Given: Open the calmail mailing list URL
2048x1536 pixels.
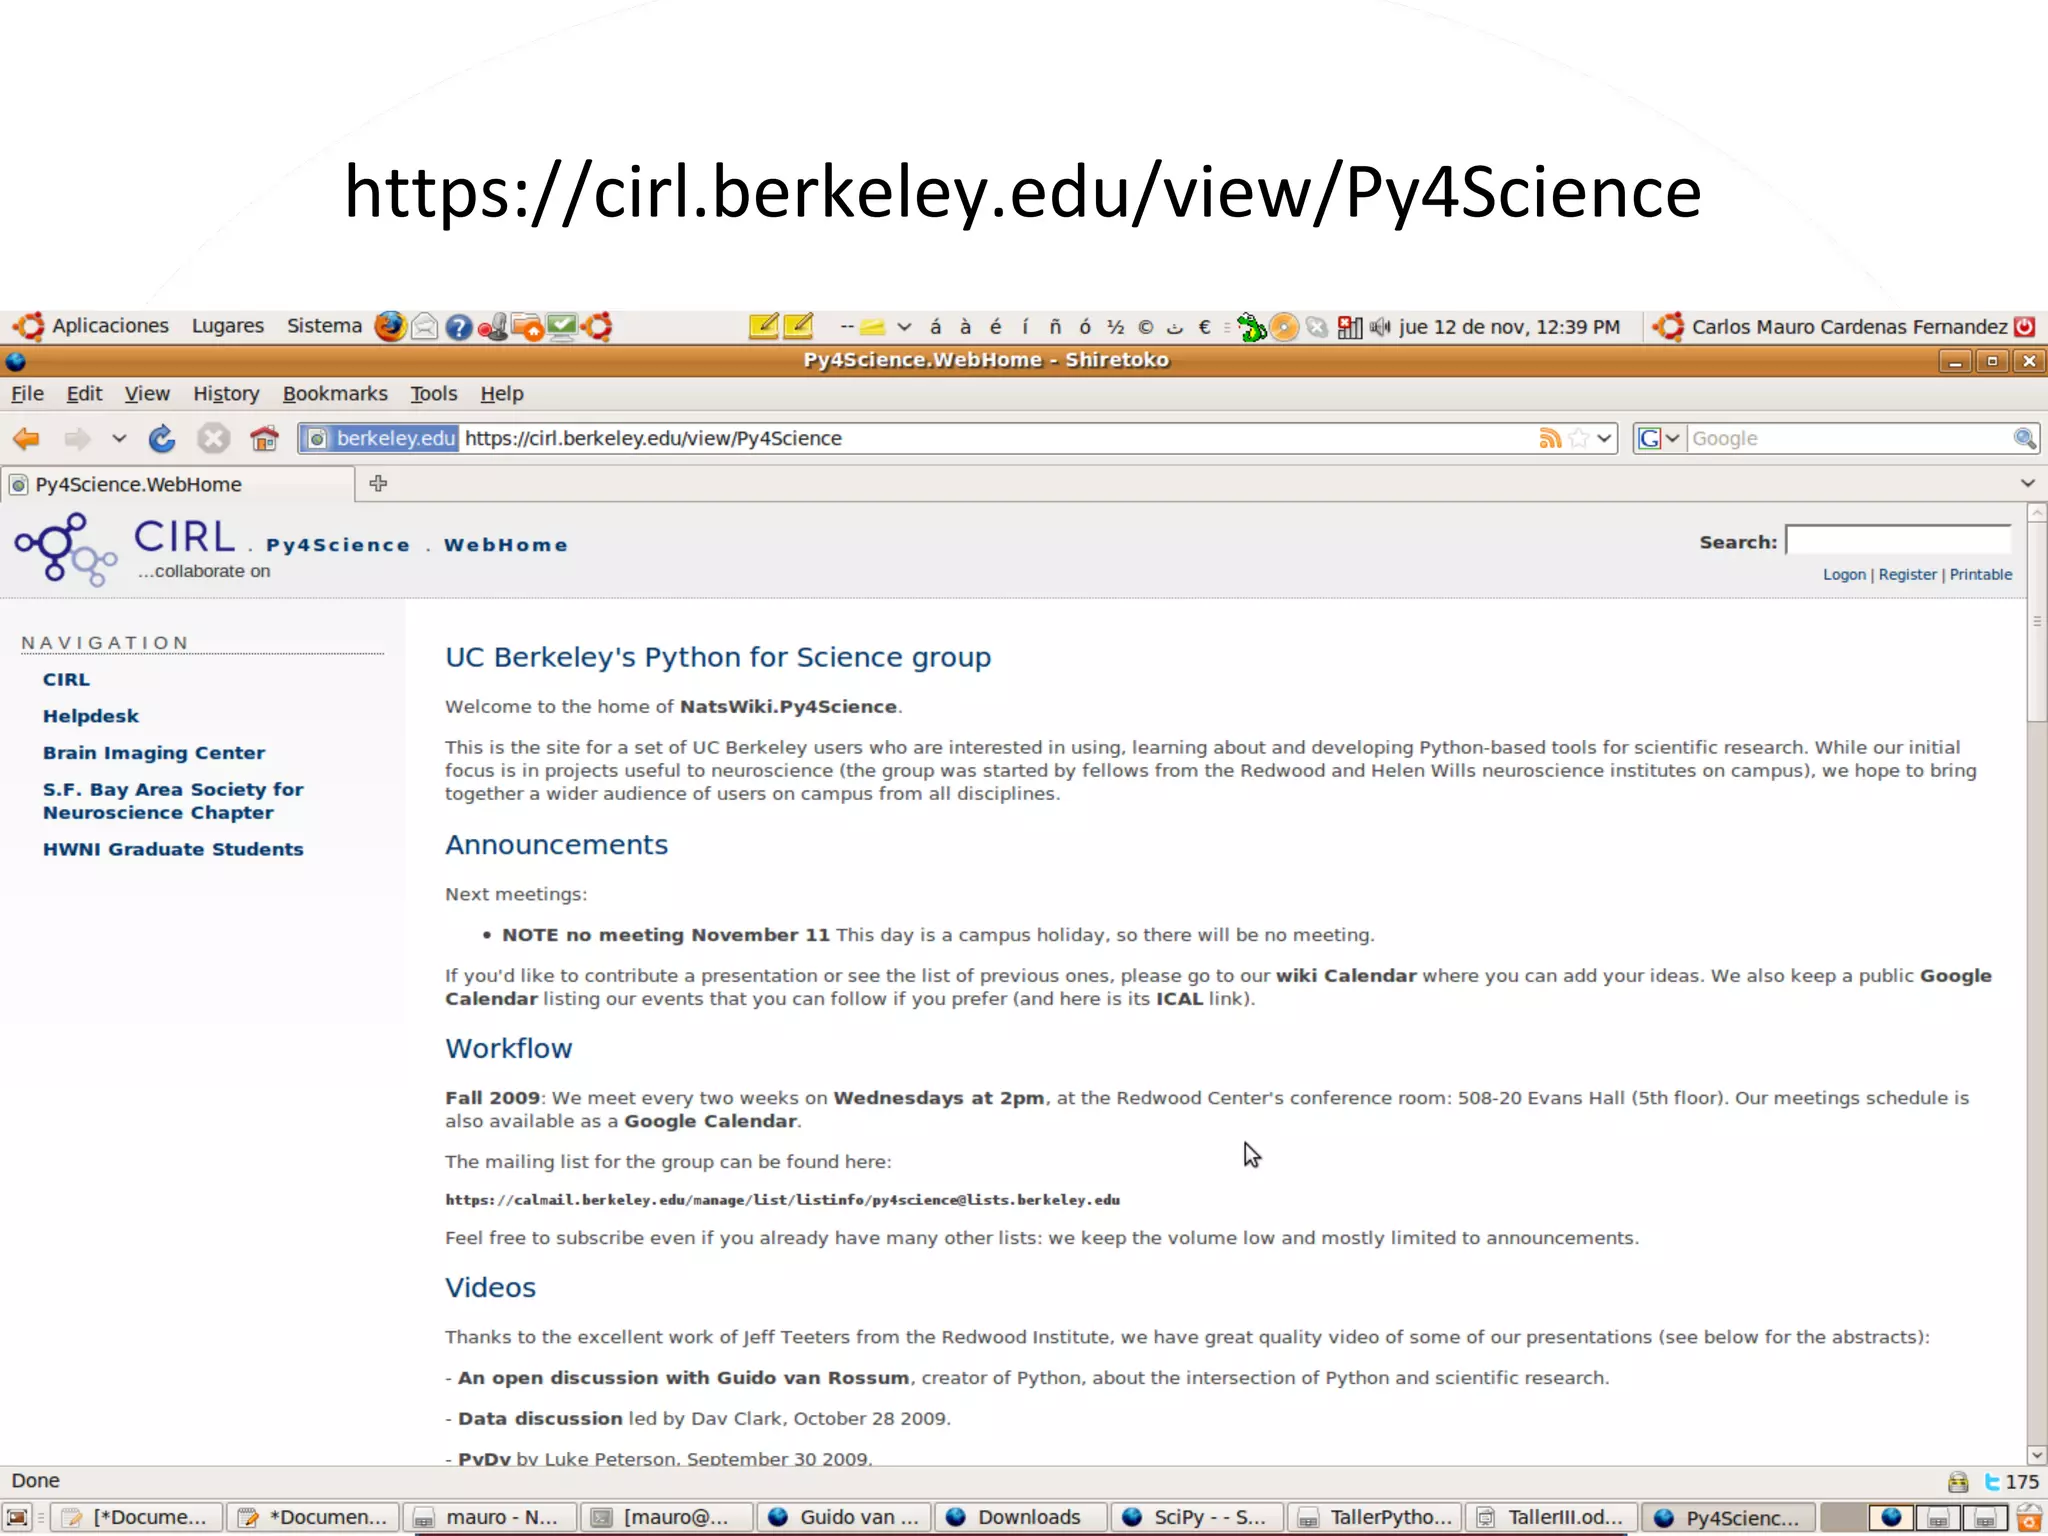Looking at the screenshot, I should 782,1200.
